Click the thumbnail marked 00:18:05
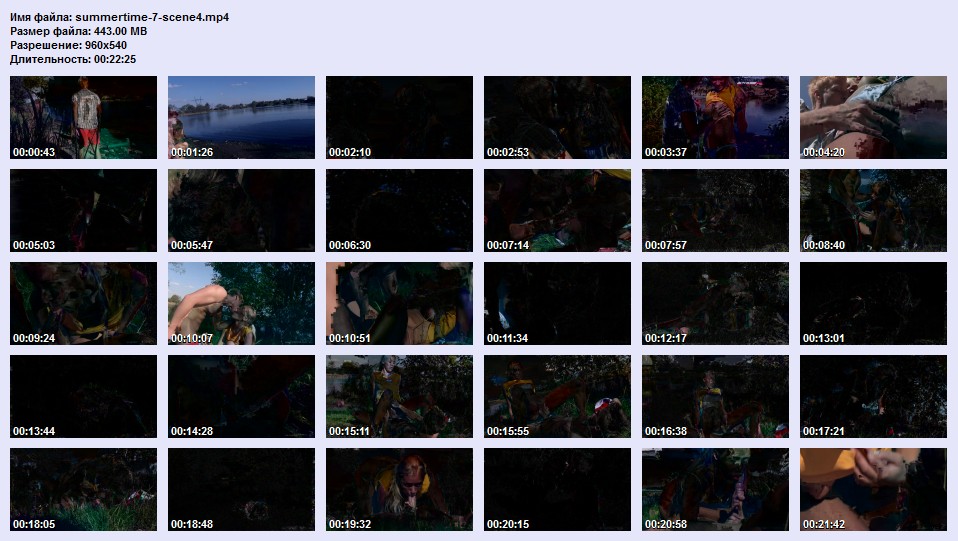Viewport: 958px width, 541px height. coord(83,489)
